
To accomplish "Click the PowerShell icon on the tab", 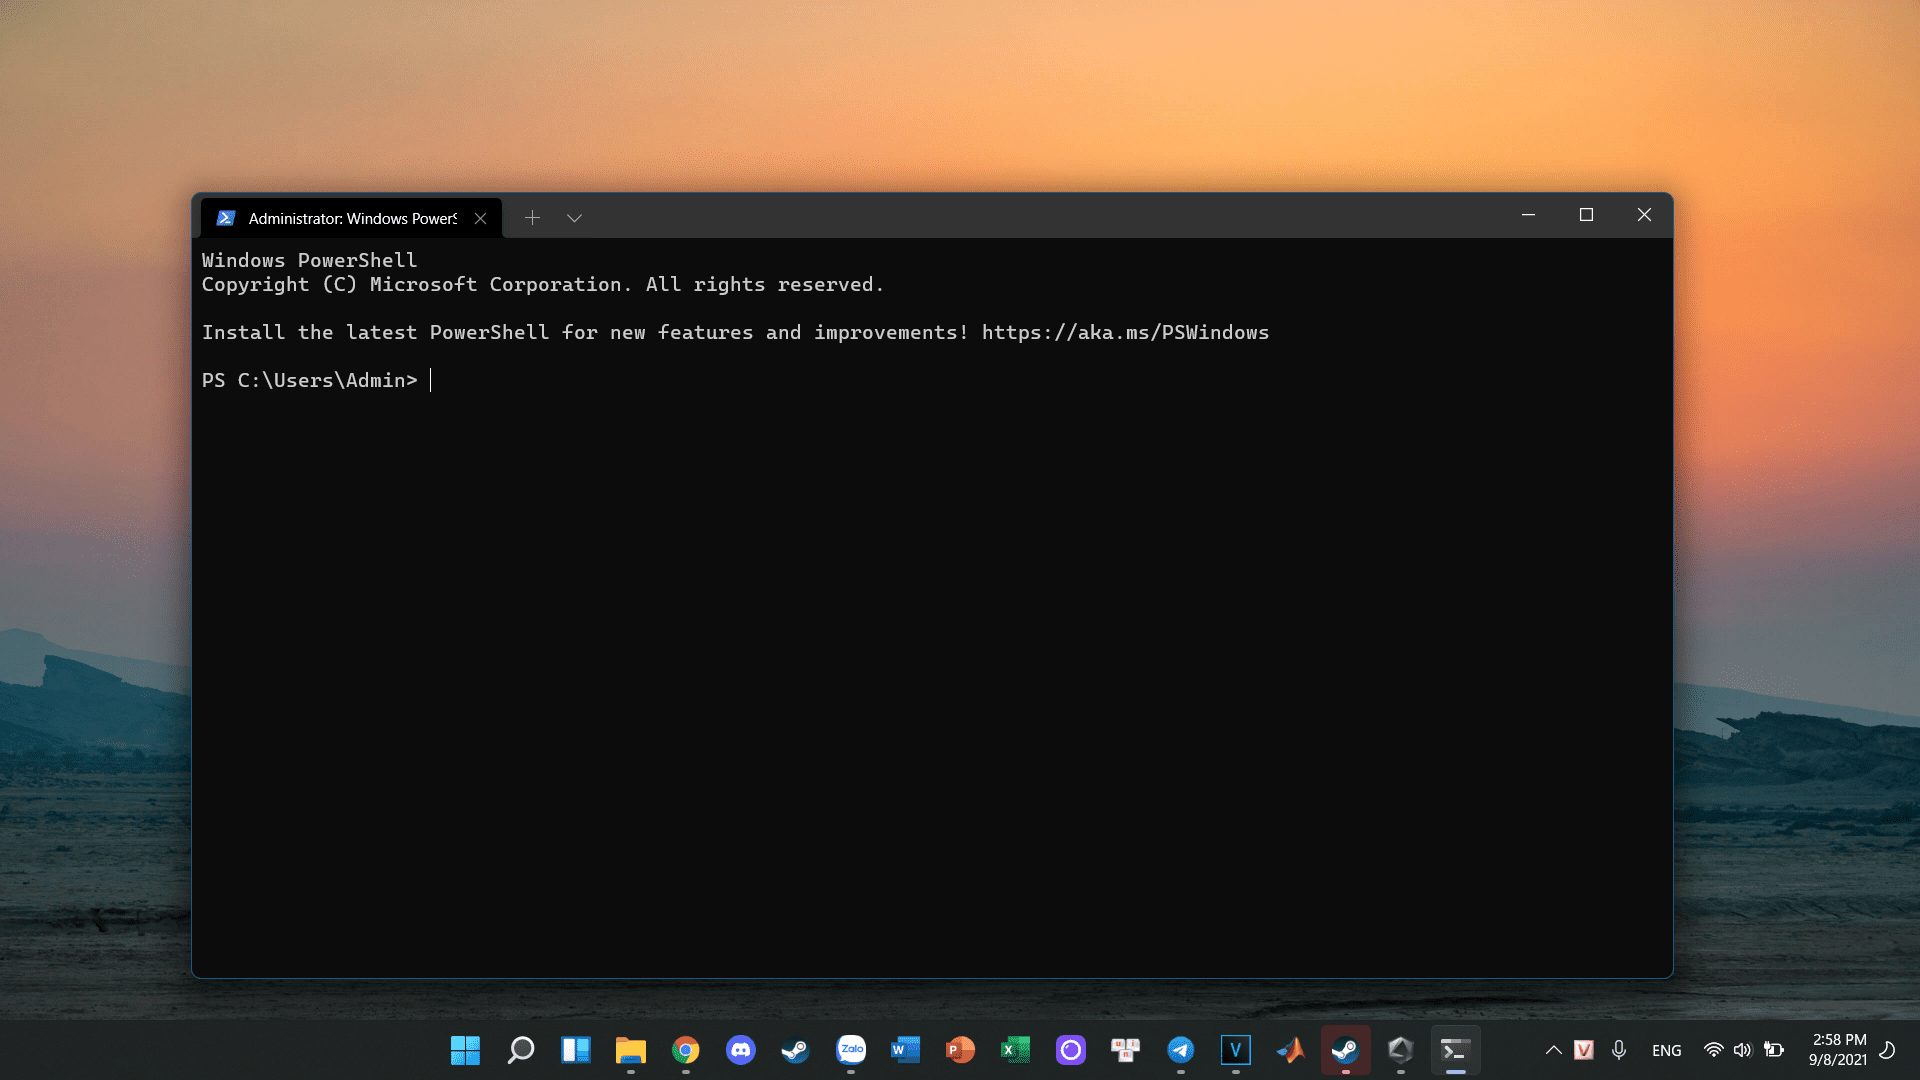I will tap(226, 218).
